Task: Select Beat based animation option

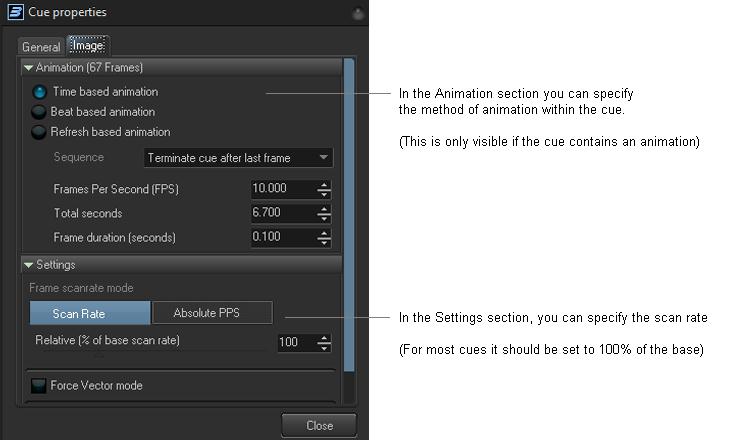Action: point(39,112)
